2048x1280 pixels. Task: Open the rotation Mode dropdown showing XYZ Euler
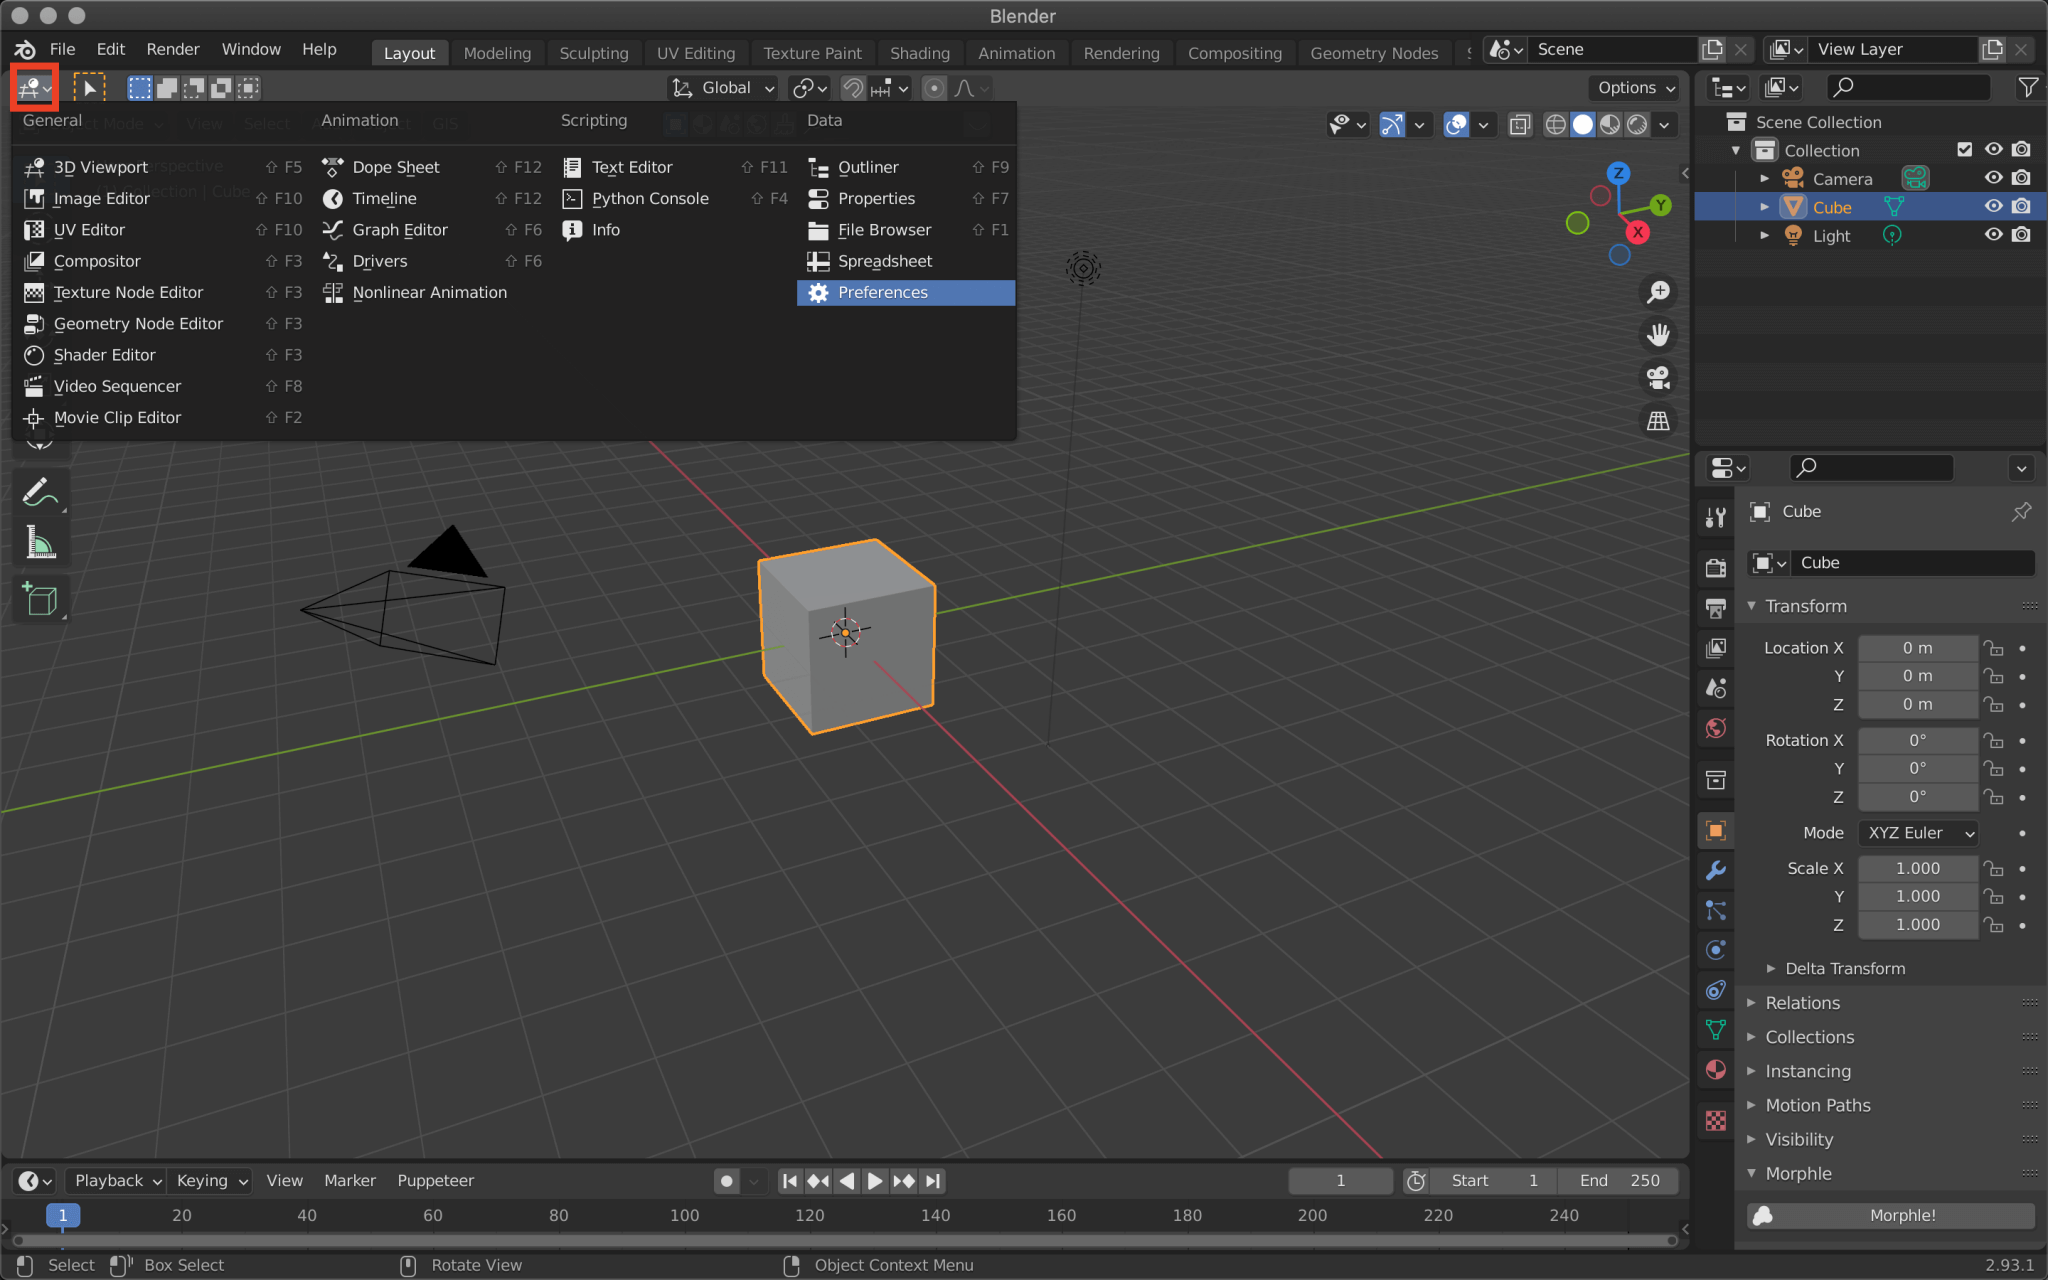pyautogui.click(x=1916, y=832)
